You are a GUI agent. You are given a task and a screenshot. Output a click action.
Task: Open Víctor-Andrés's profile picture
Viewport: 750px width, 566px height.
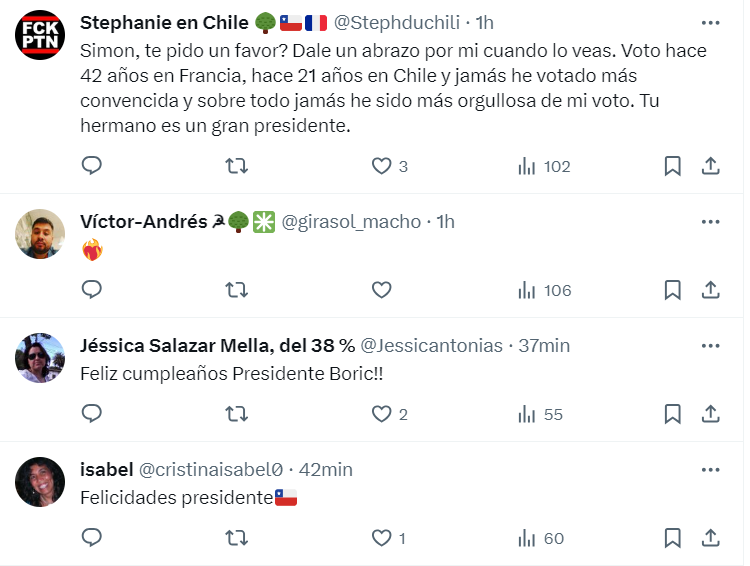tap(40, 234)
